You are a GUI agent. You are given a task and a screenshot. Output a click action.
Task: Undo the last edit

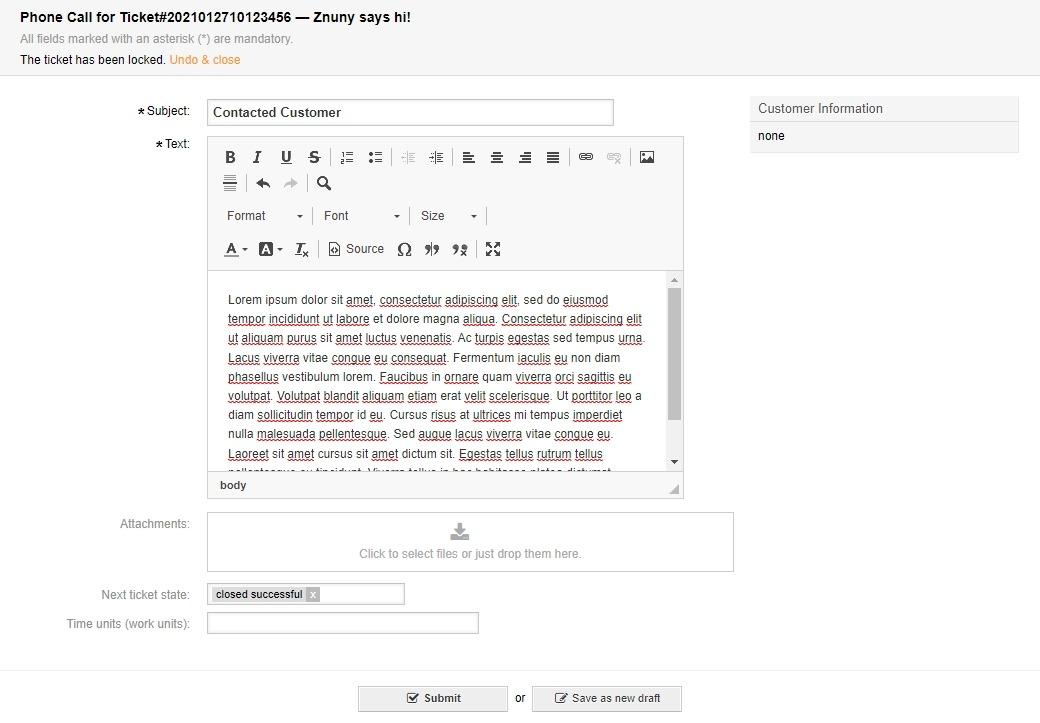[x=263, y=183]
